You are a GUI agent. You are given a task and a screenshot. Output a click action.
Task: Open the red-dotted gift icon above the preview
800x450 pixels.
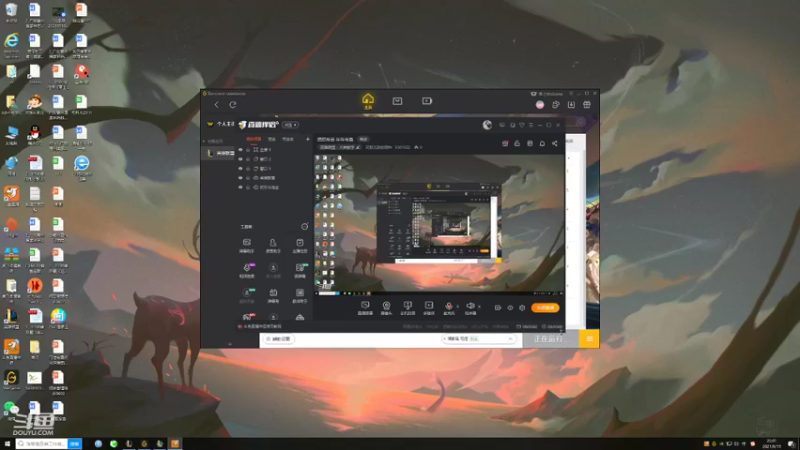tap(505, 143)
